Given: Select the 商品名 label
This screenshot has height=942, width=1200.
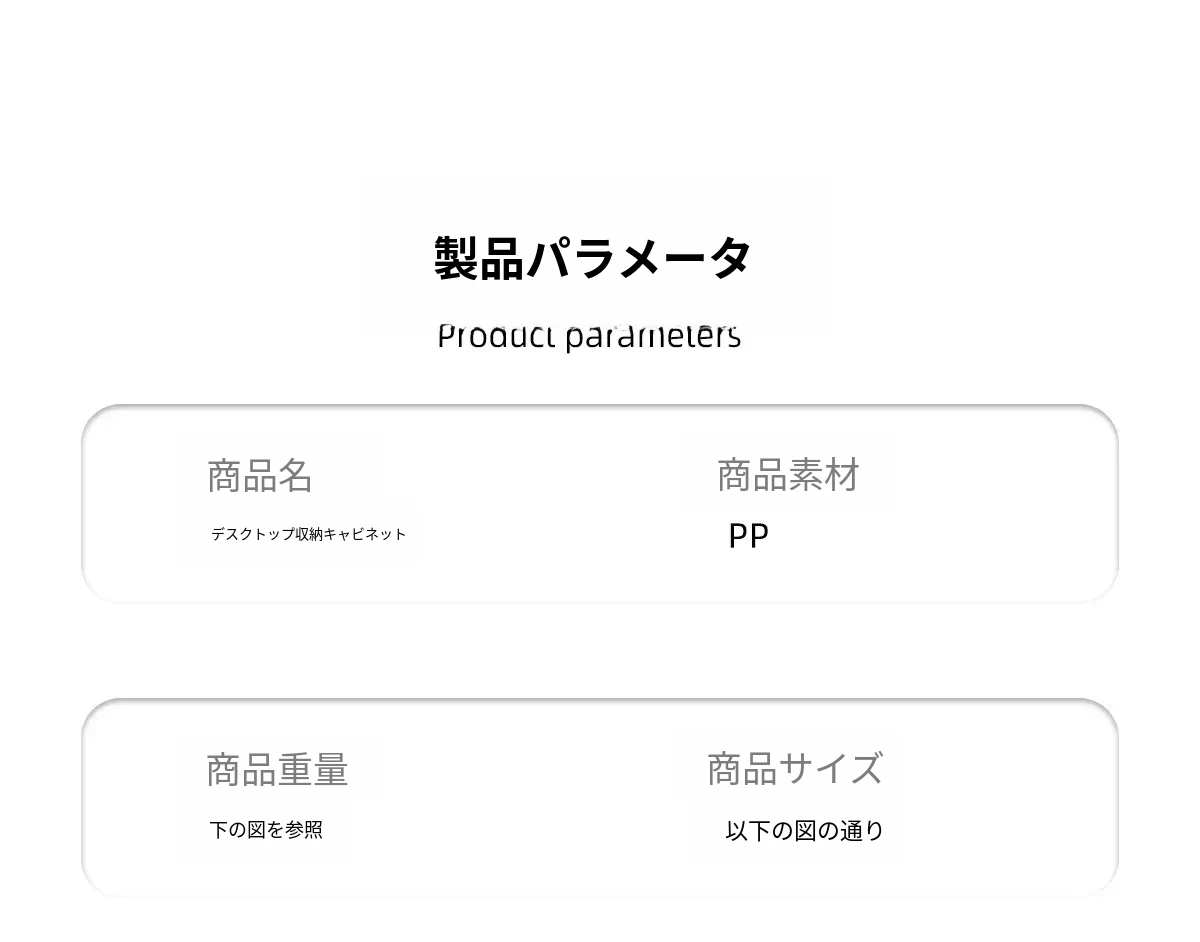Looking at the screenshot, I should 260,476.
